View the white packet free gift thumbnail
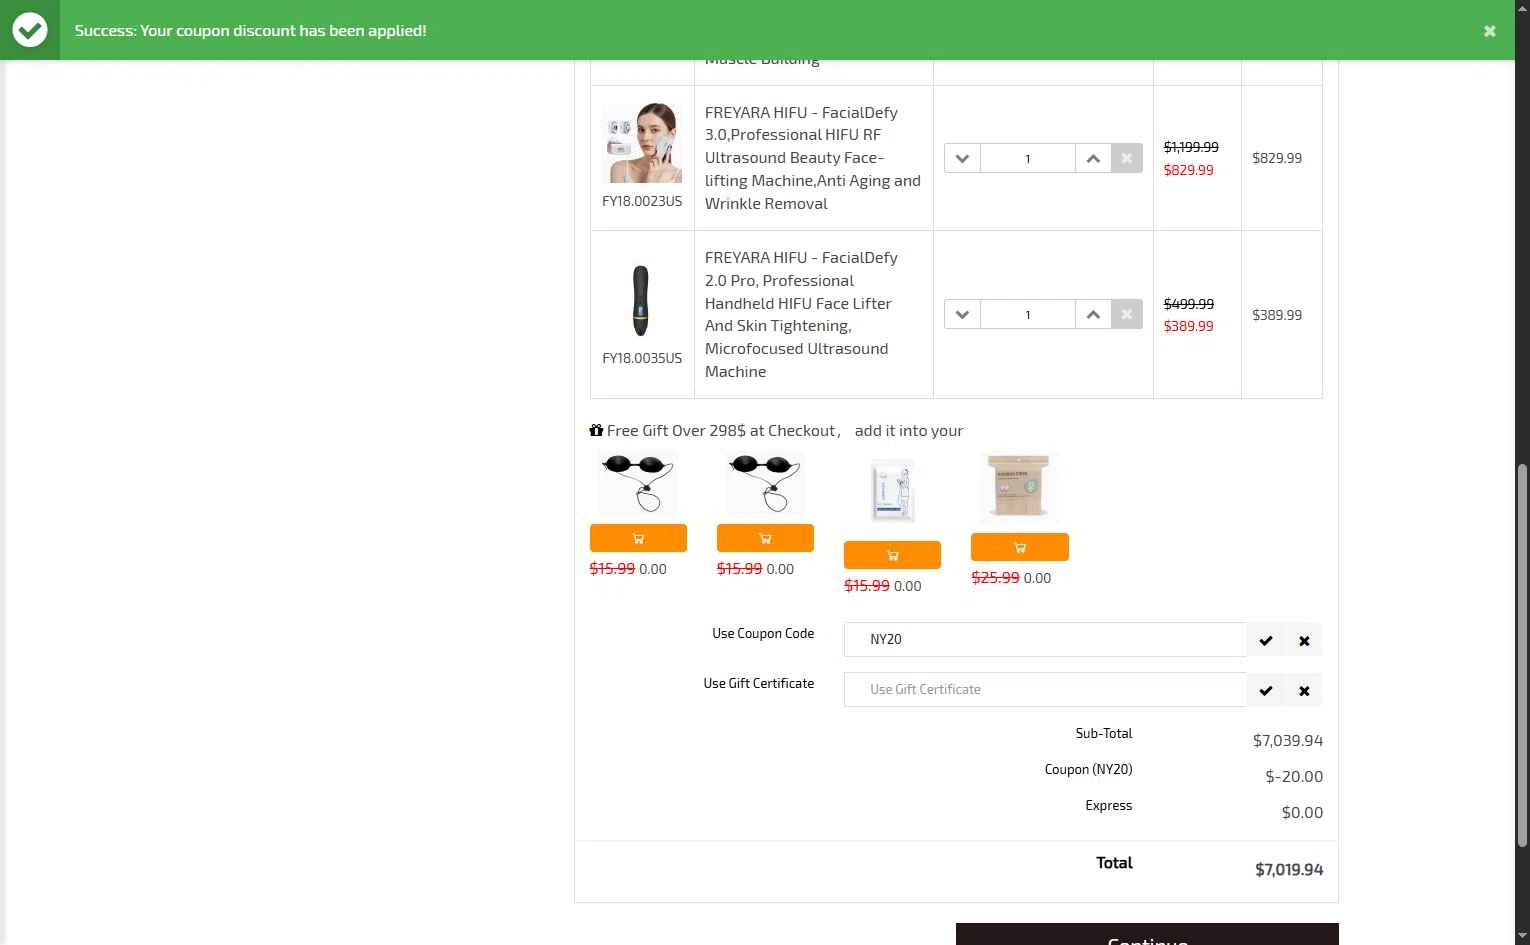This screenshot has height=945, width=1530. click(892, 490)
